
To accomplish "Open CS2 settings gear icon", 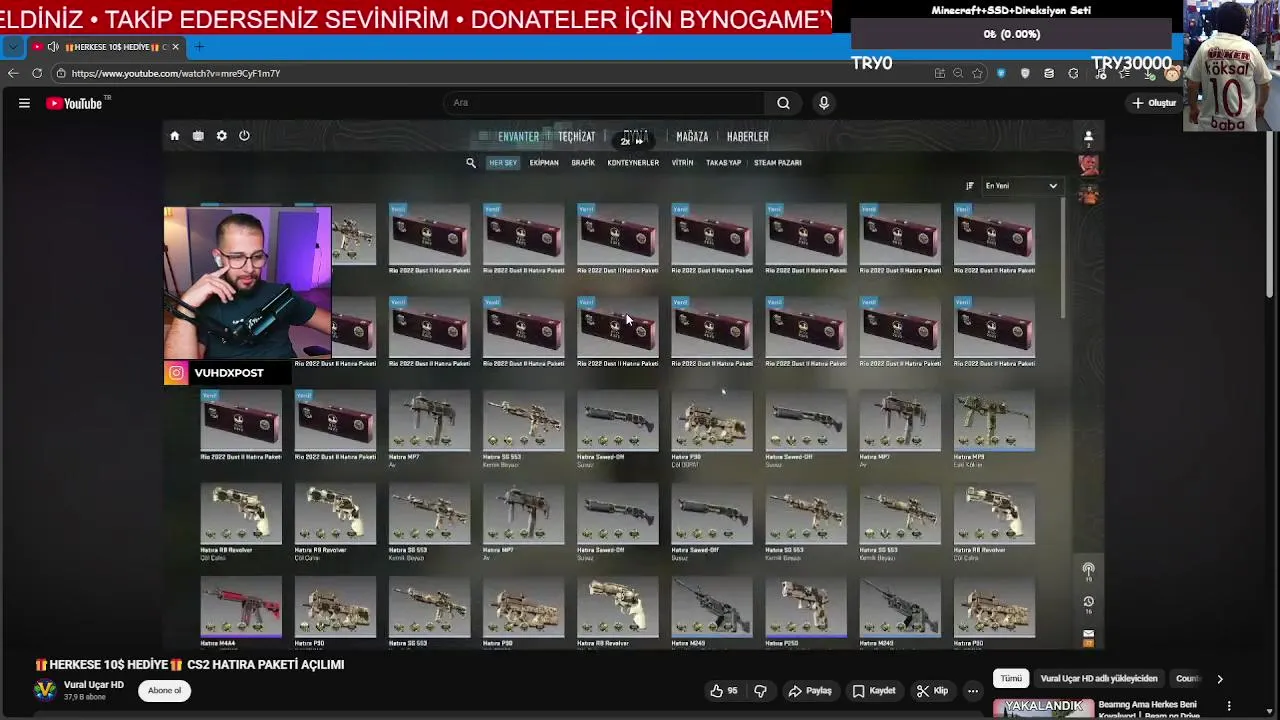I will point(221,136).
